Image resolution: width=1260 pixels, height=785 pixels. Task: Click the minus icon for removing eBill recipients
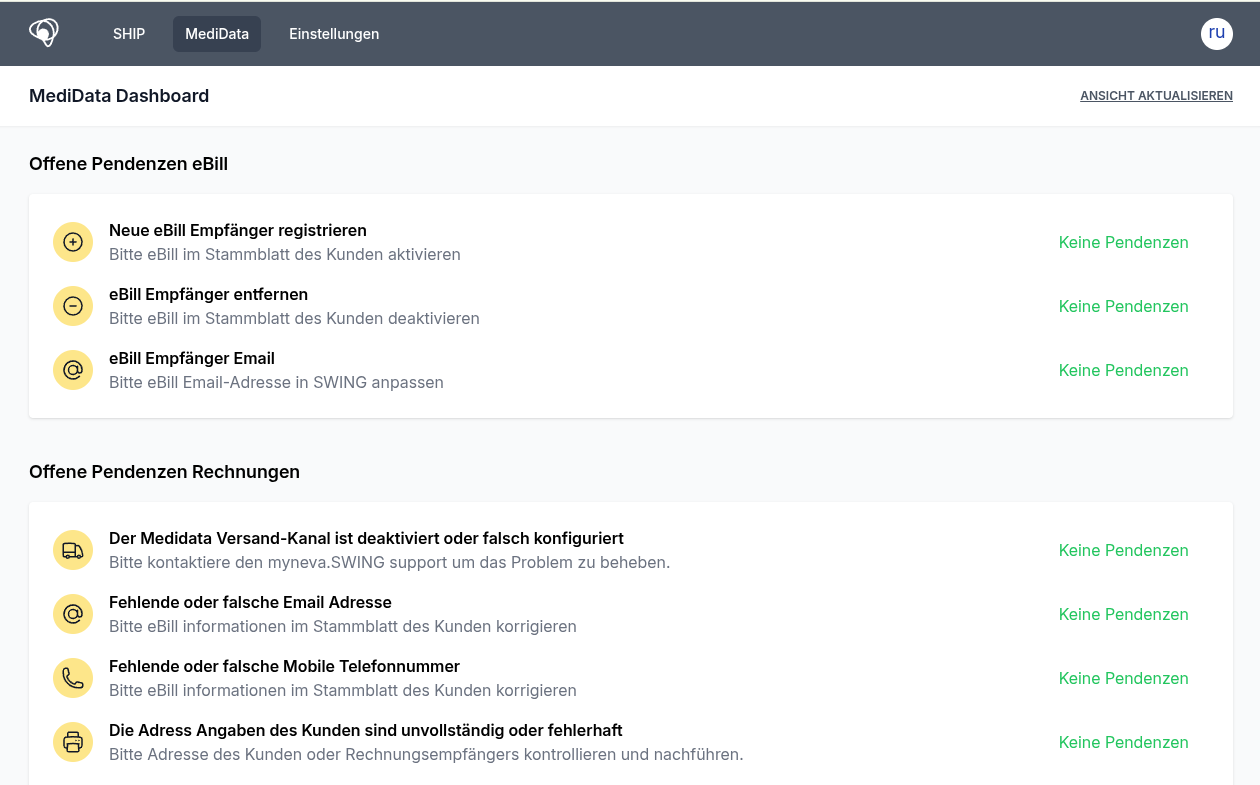pos(73,306)
